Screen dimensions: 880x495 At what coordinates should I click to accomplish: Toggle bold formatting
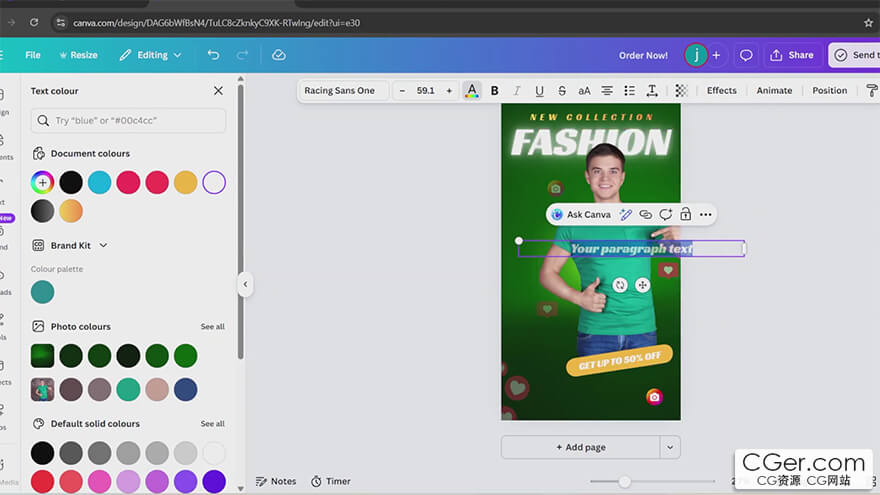[x=494, y=91]
